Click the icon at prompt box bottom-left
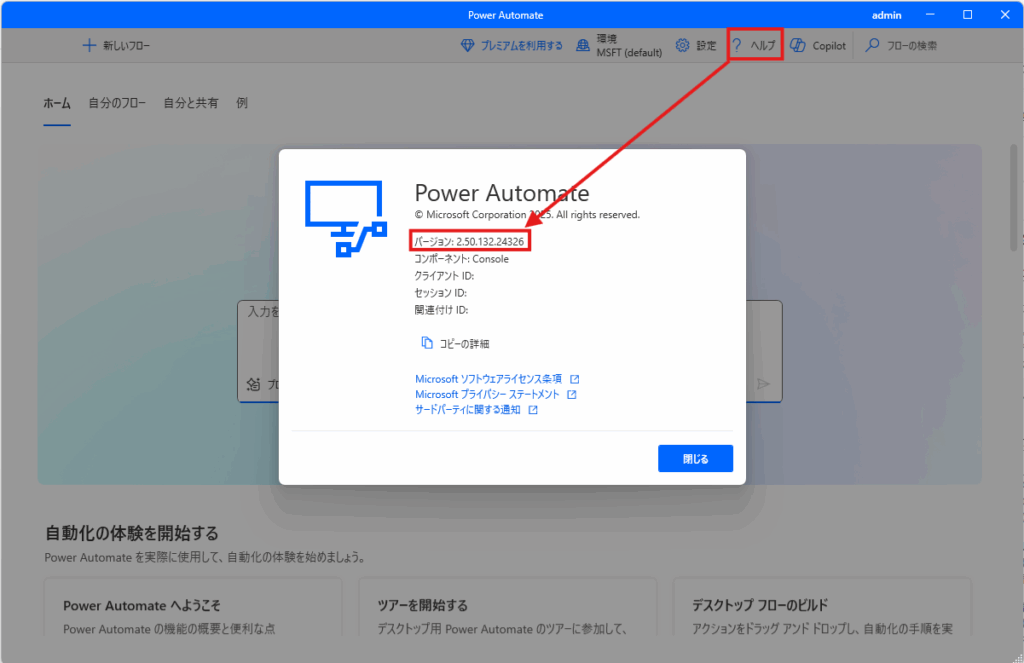 tap(253, 384)
